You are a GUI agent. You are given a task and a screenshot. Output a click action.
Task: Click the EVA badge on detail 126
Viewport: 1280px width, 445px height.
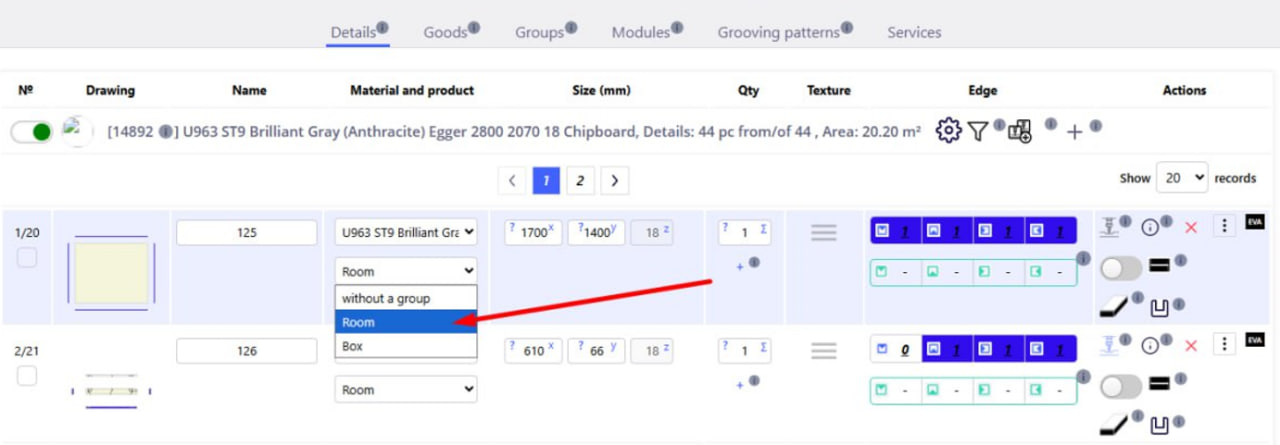point(1255,340)
